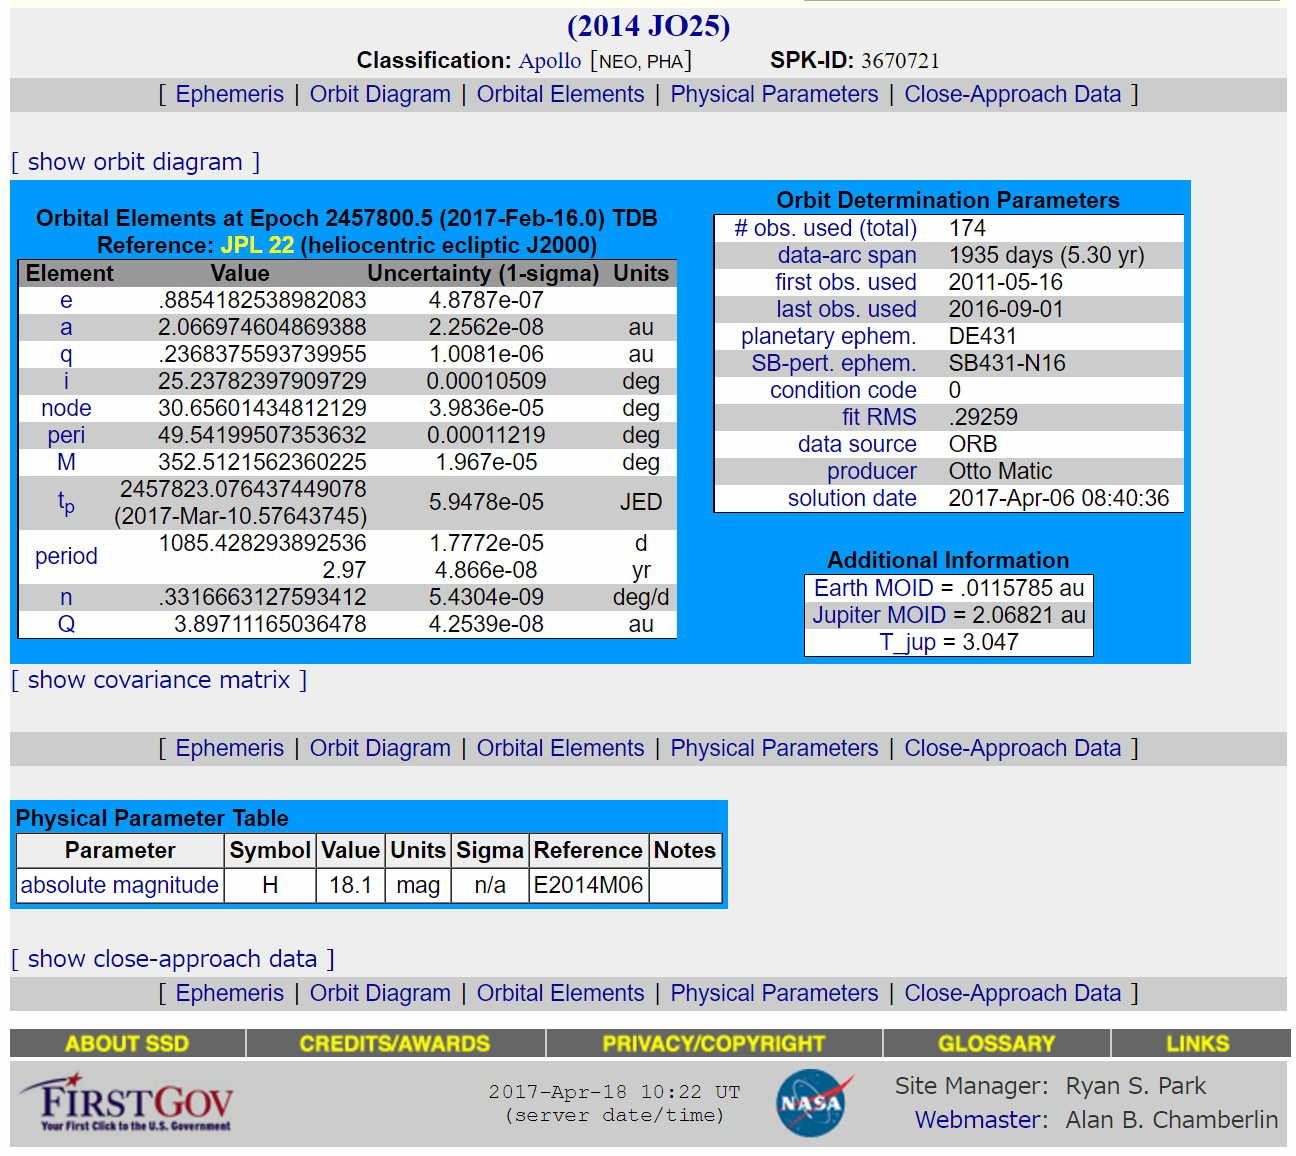This screenshot has width=1296, height=1156.
Task: Open Orbit Diagram in the bottom navigation bar
Action: click(x=380, y=993)
